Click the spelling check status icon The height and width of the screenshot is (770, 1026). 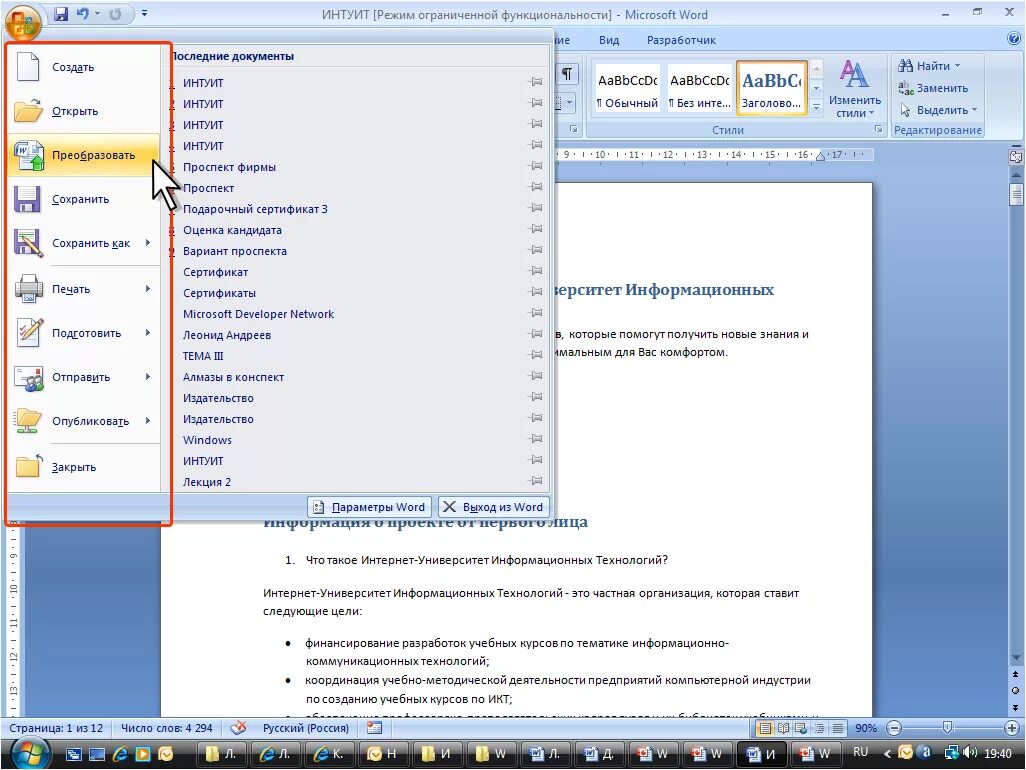(238, 727)
